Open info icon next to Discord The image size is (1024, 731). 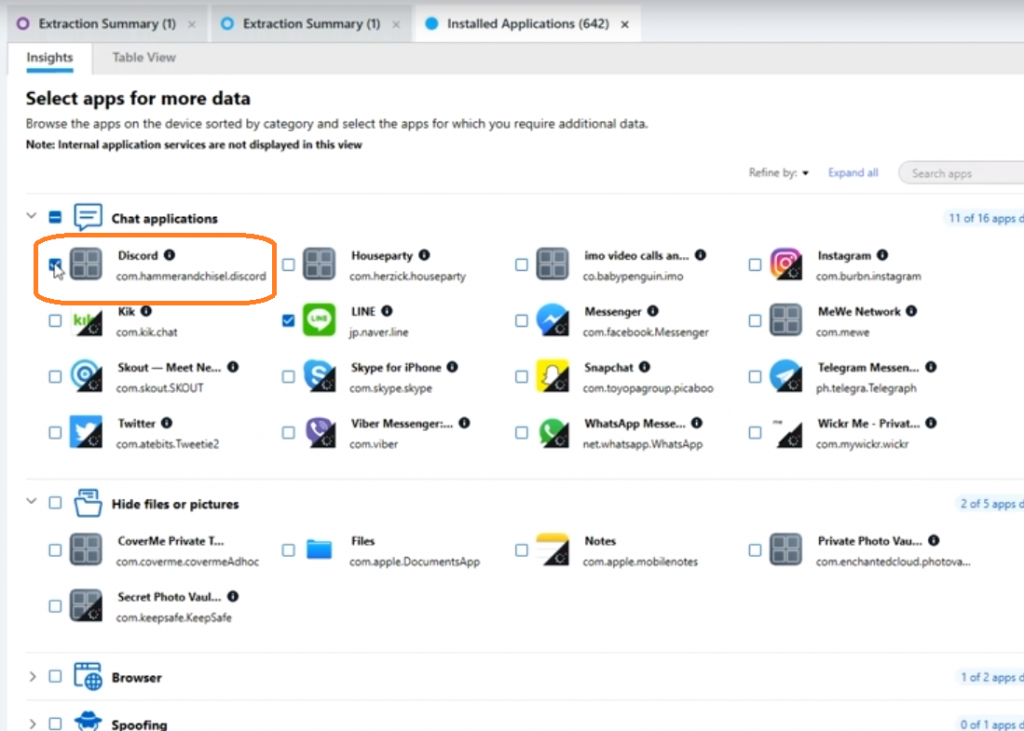click(x=169, y=255)
